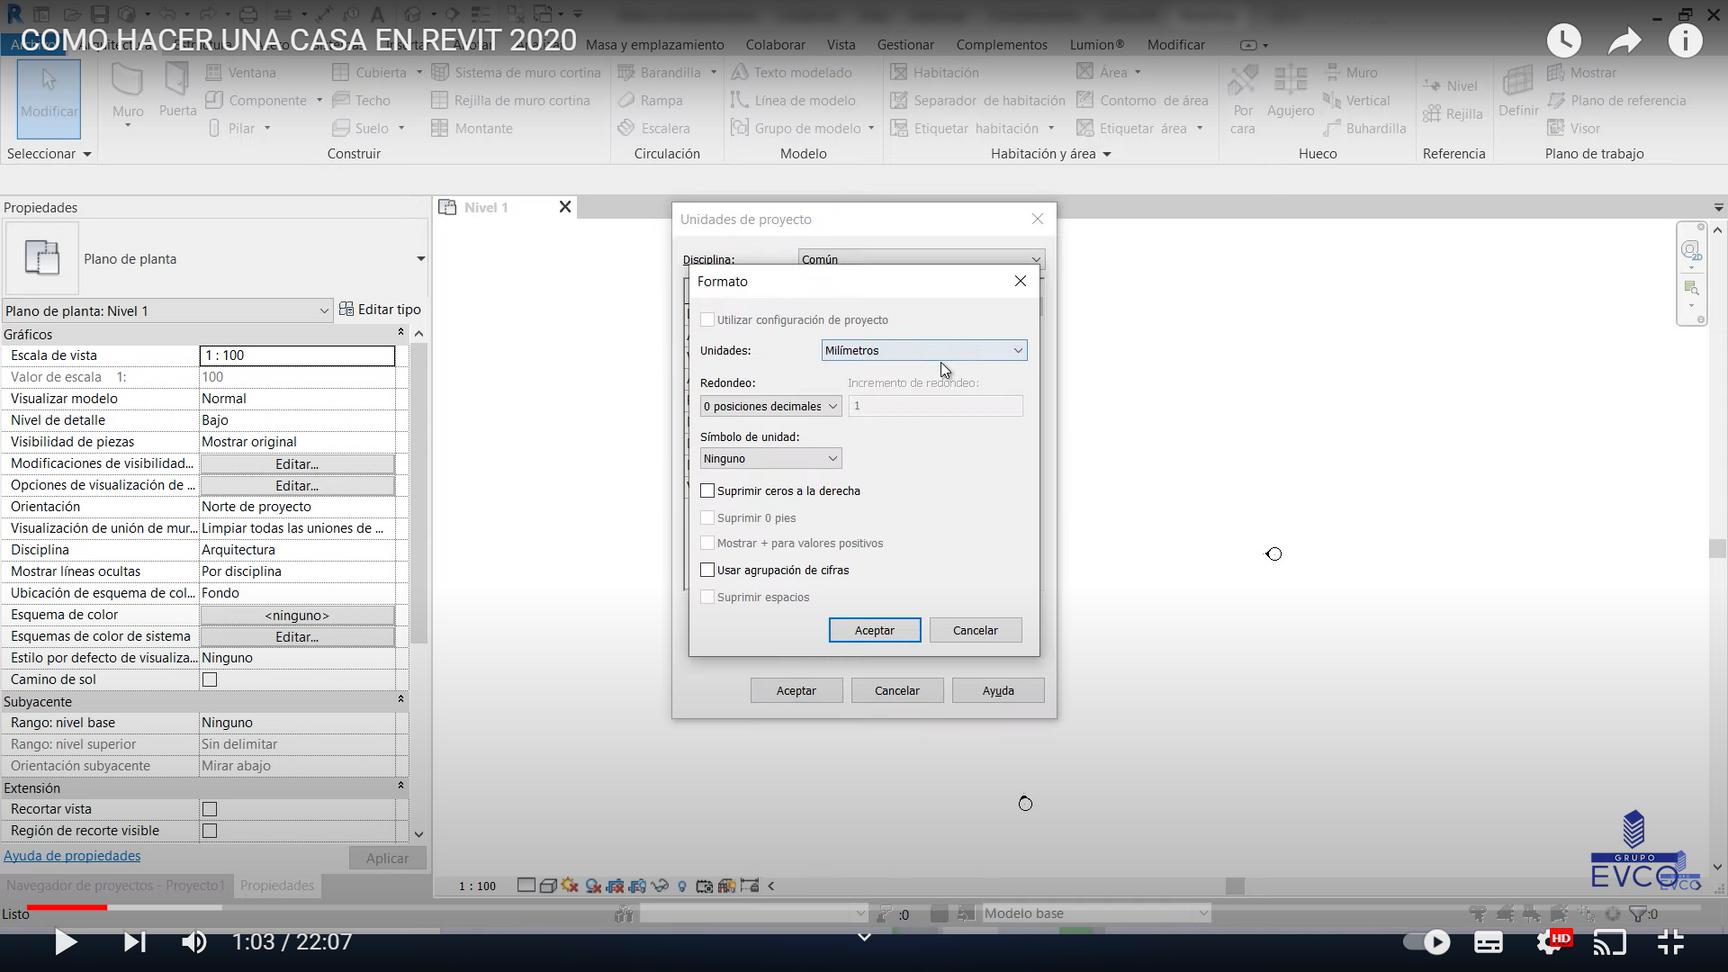Click Aceptar in the Formato dialog
The height and width of the screenshot is (972, 1728).
[x=875, y=630]
